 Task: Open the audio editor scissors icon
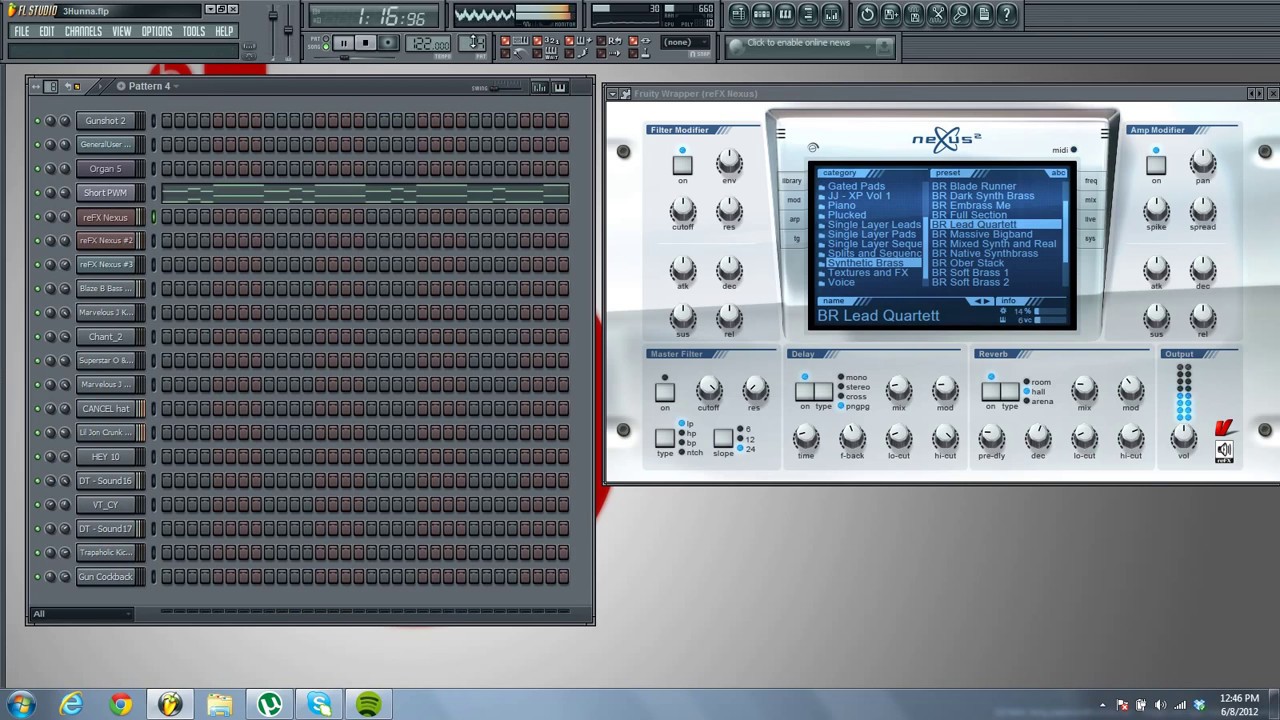[x=937, y=14]
